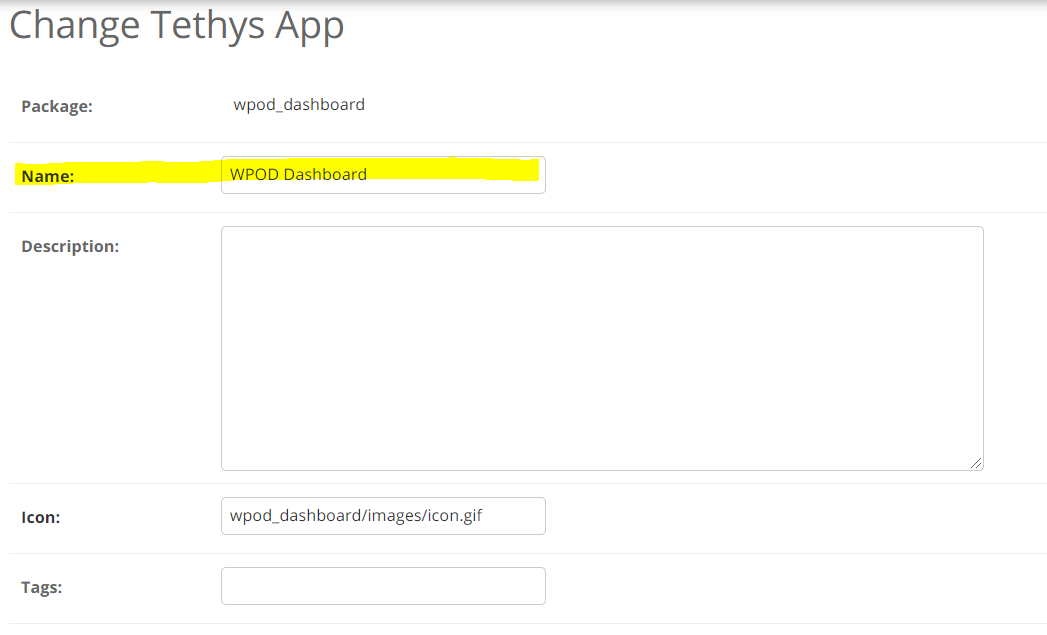Click the Tags field label
The width and height of the screenshot is (1047, 635).
click(40, 587)
